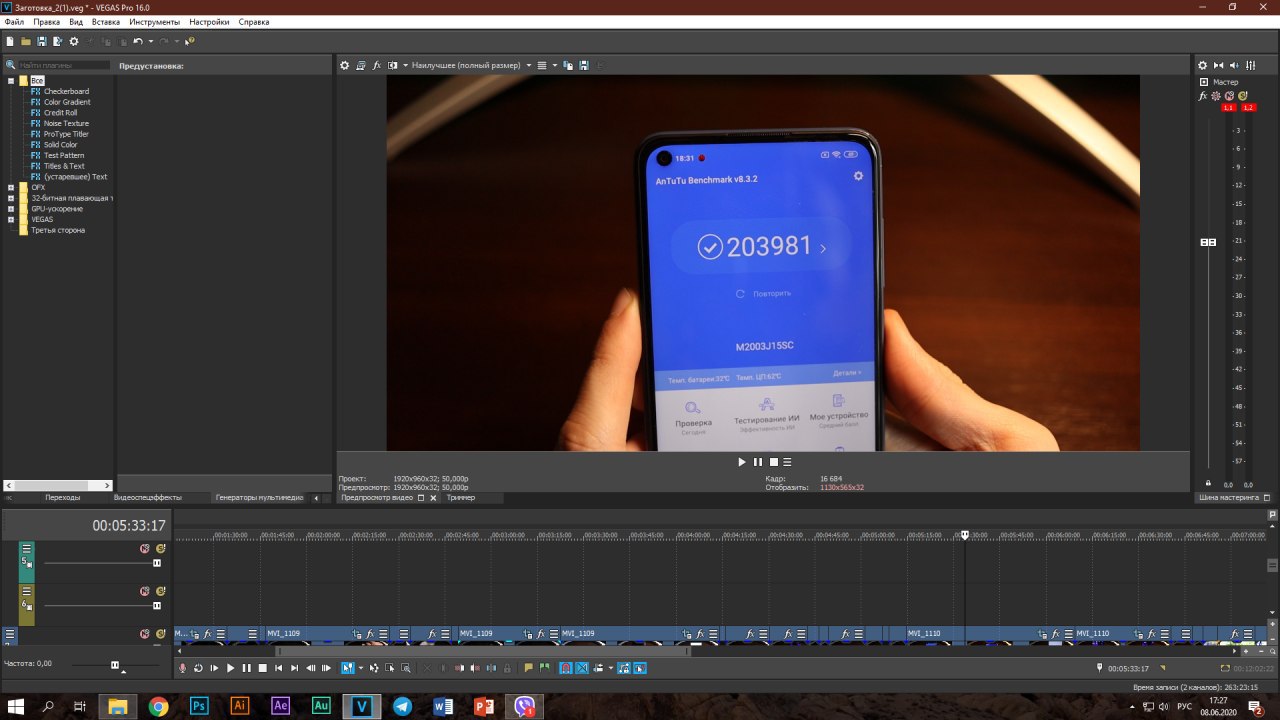Expand the 32-битная плавающая folder
The width and height of the screenshot is (1280, 720).
tap(11, 198)
